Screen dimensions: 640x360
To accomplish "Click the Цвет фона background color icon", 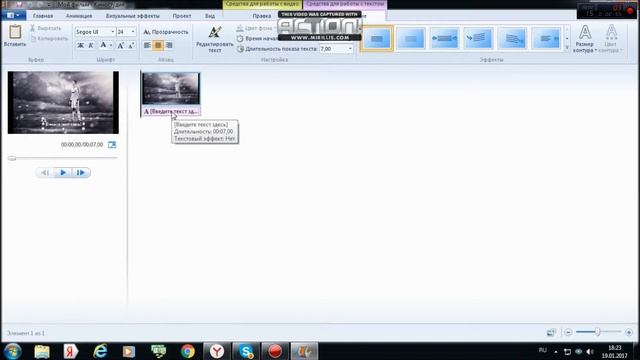I will click(240, 28).
